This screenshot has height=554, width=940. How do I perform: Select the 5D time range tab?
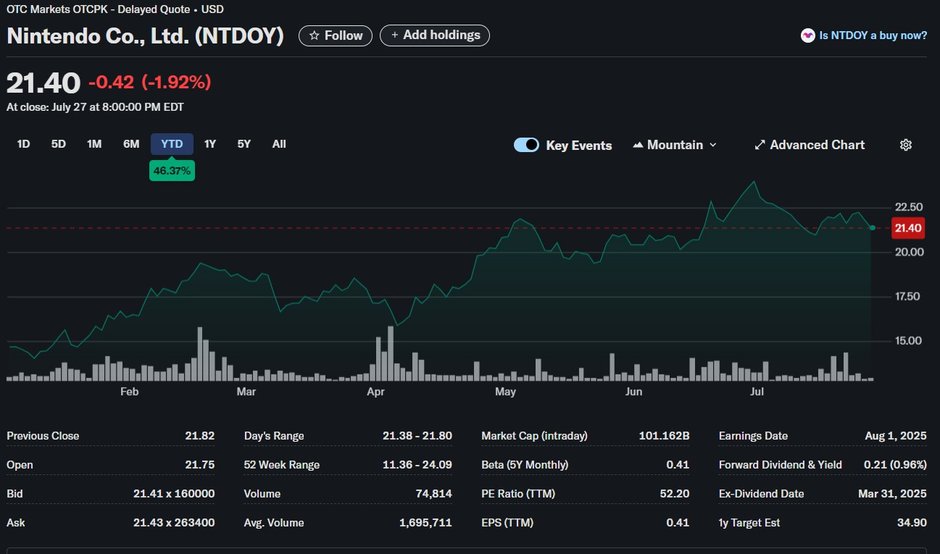pyautogui.click(x=58, y=144)
